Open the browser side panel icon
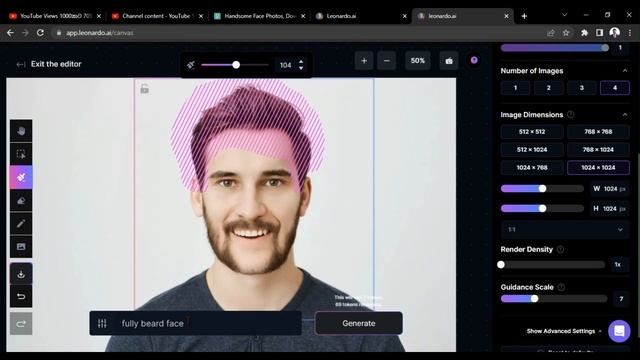This screenshot has width=640, height=360. point(599,33)
